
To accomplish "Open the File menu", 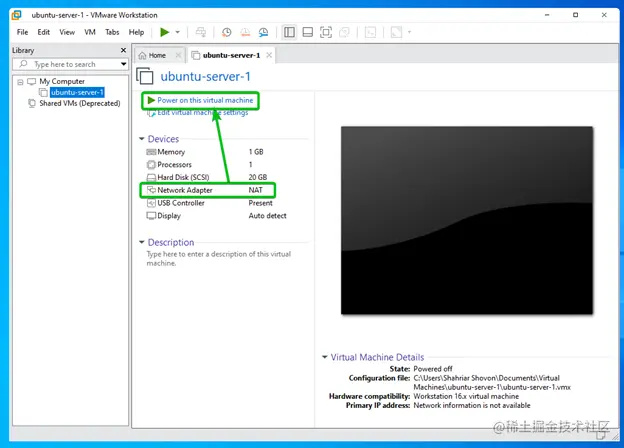I will tap(22, 32).
